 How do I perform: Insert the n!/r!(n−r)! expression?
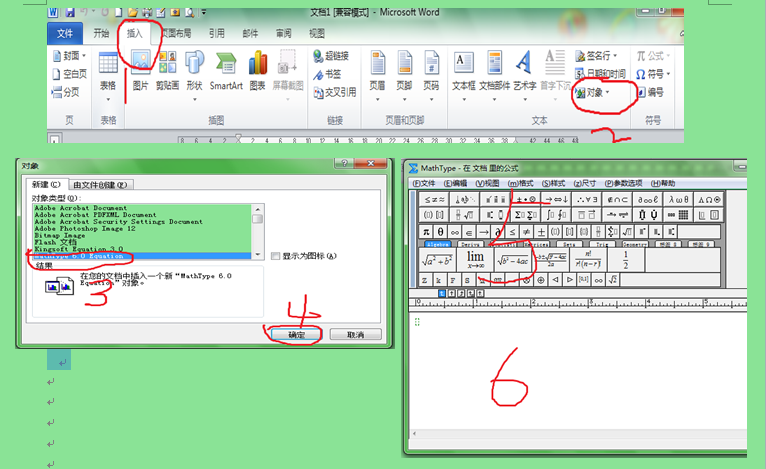click(588, 259)
